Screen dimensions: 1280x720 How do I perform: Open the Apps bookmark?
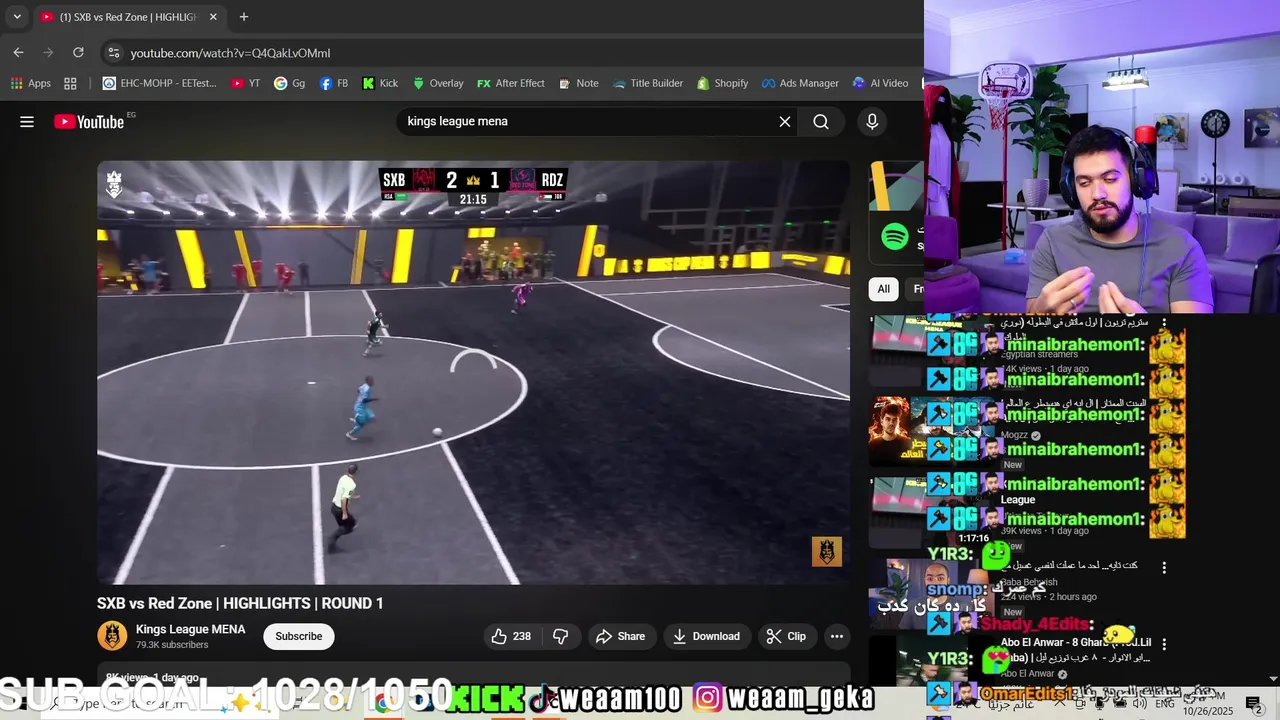coord(30,83)
